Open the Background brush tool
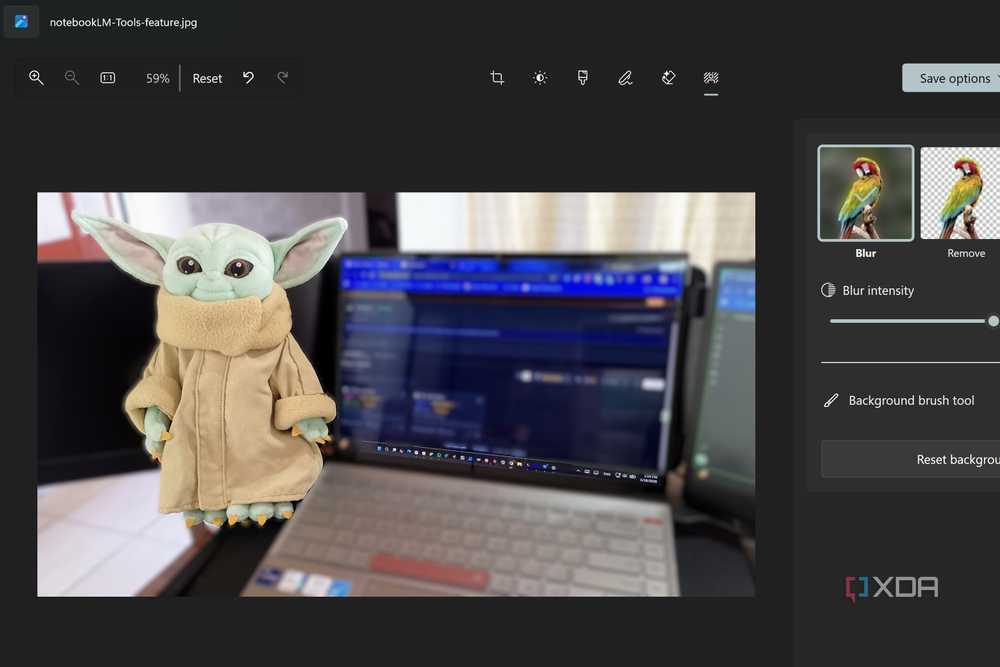This screenshot has height=667, width=1000. tap(899, 400)
